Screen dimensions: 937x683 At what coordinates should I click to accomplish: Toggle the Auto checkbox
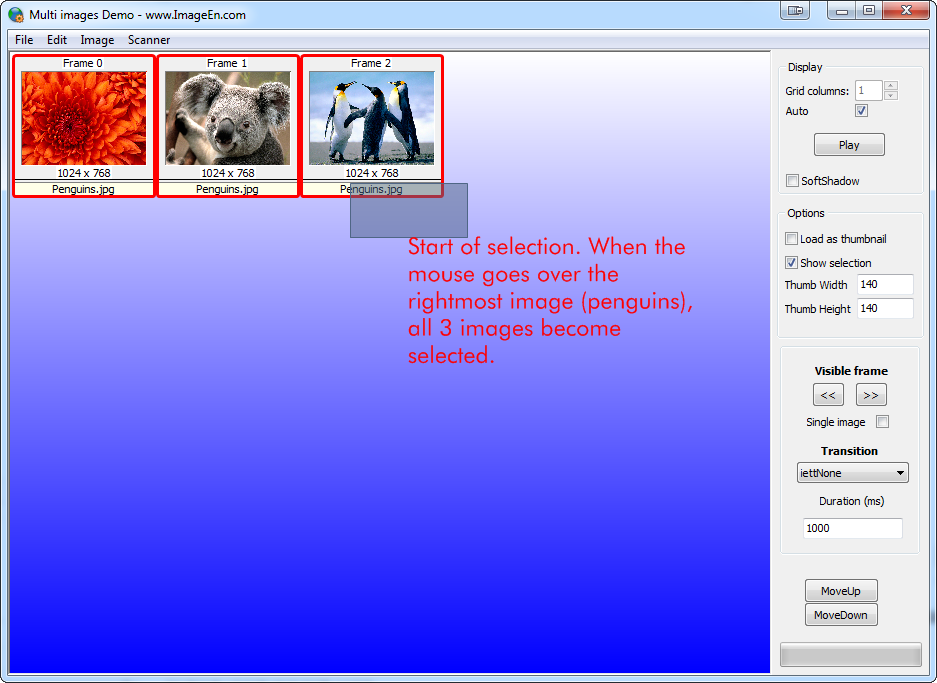(861, 111)
